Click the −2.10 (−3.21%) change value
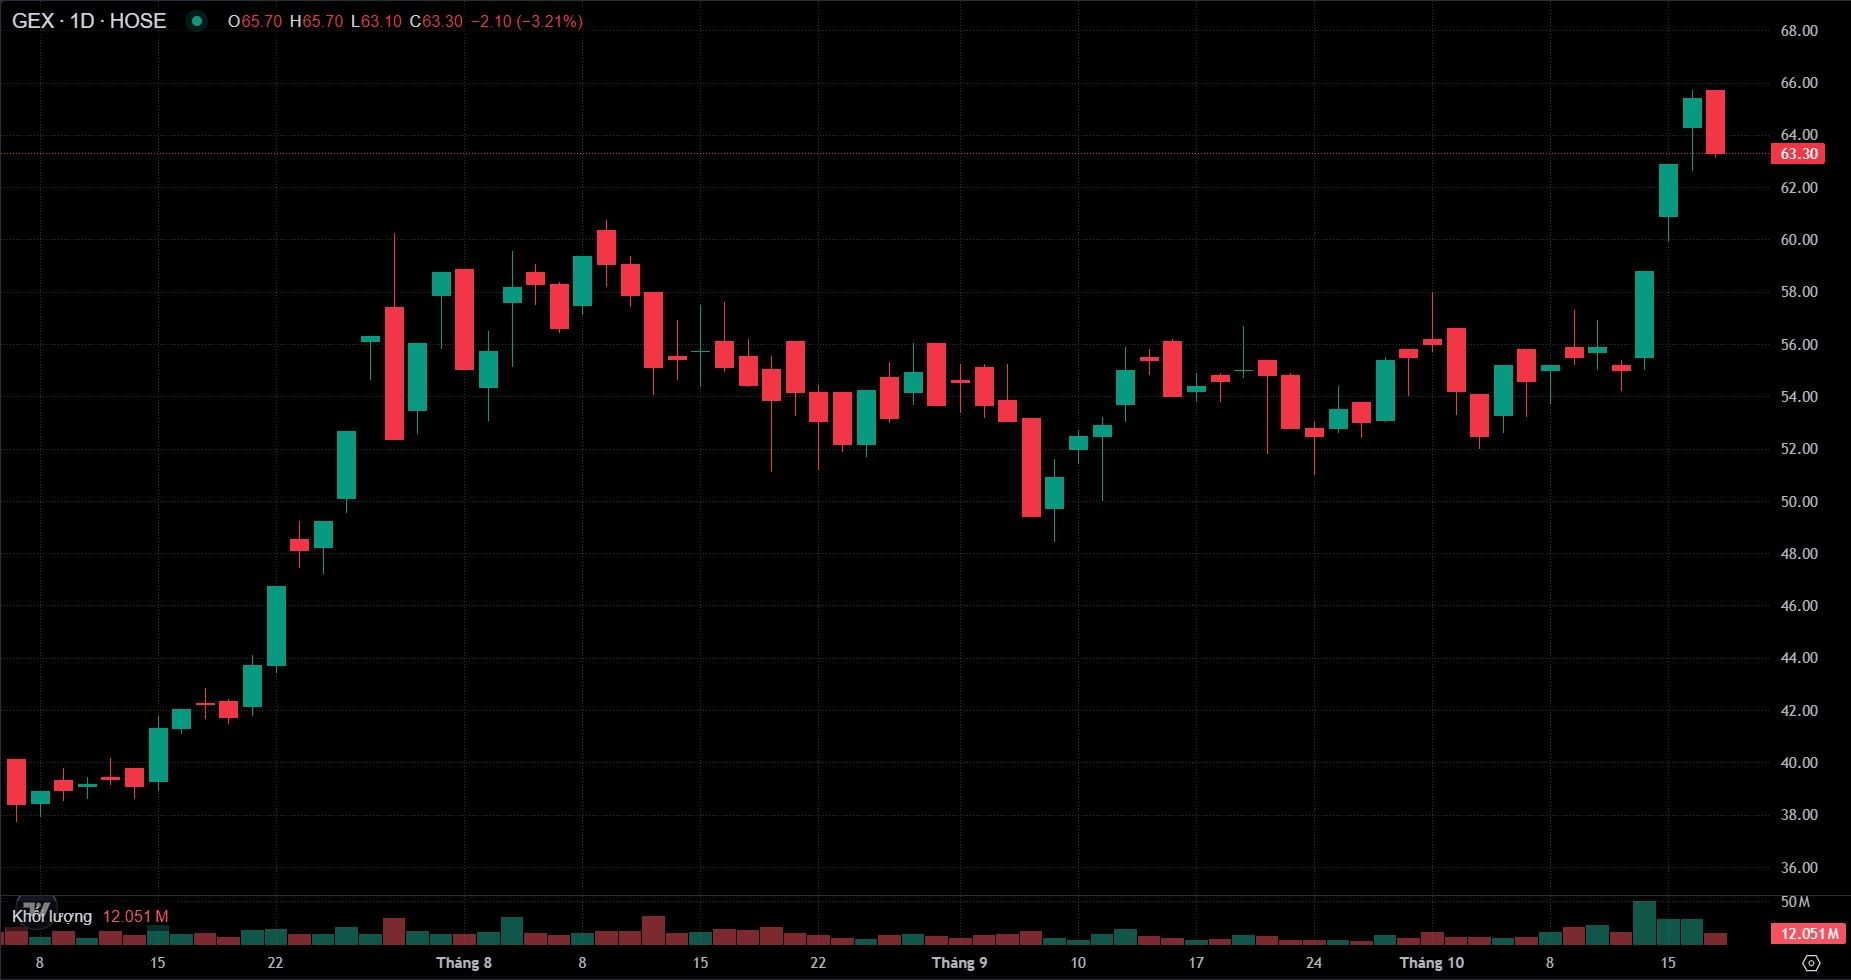 point(526,21)
